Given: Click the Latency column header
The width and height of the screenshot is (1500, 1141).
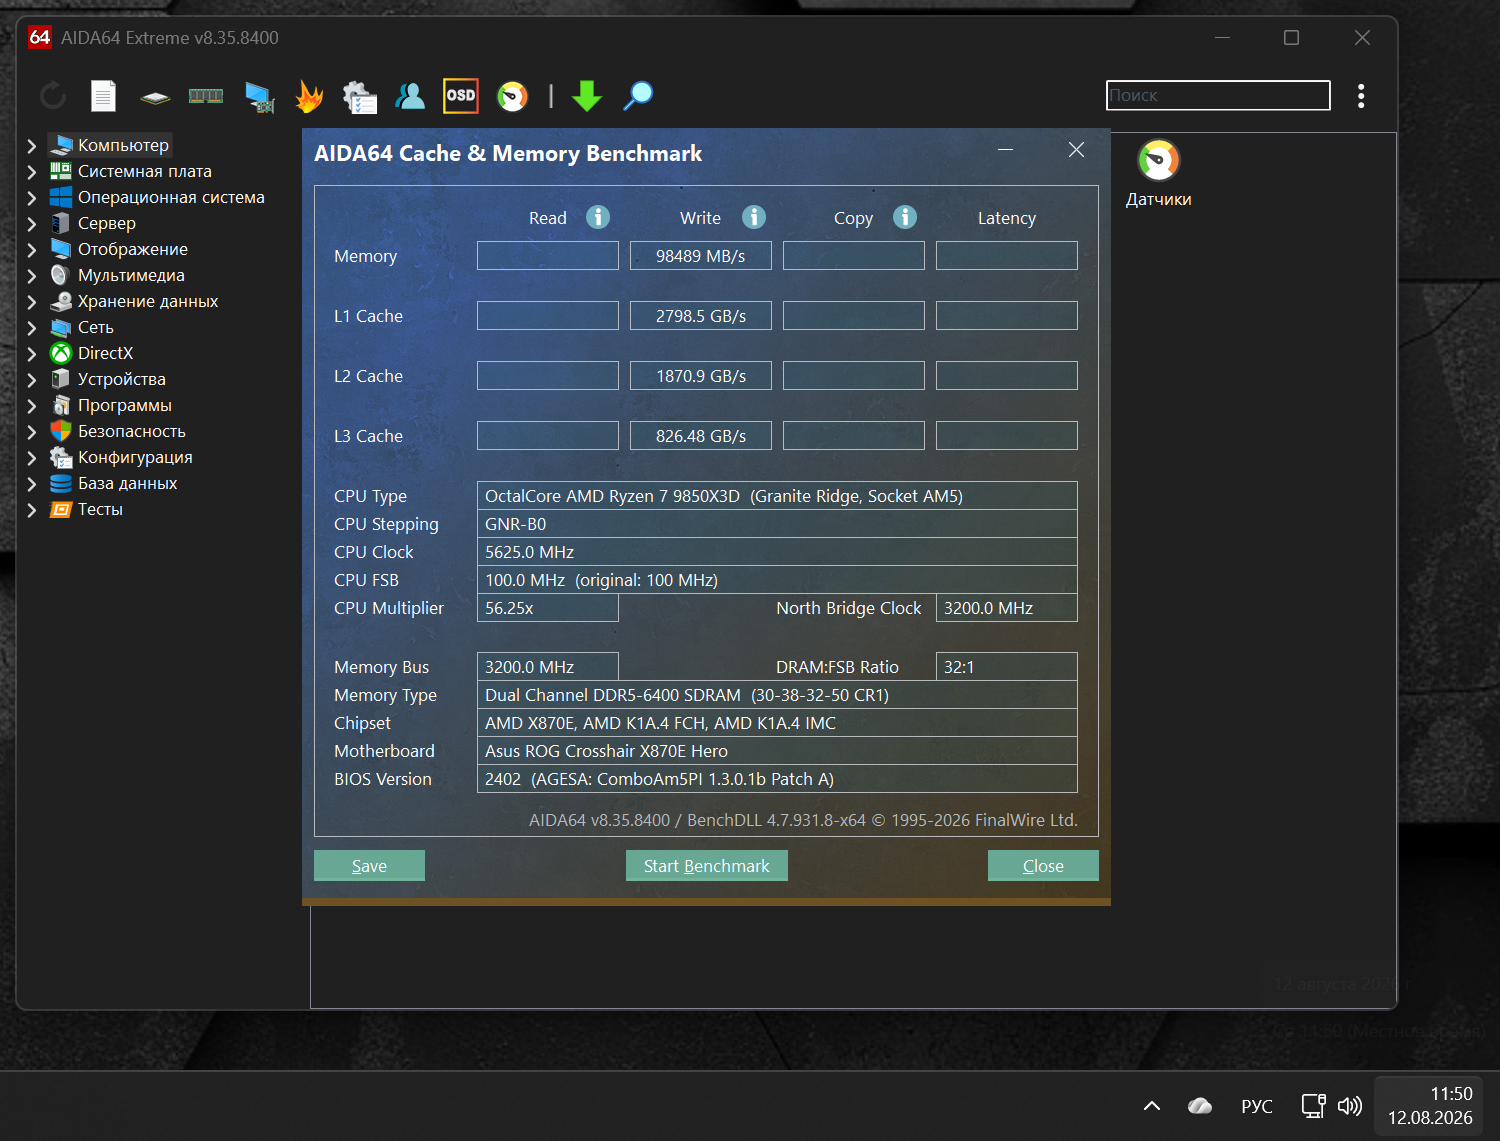Looking at the screenshot, I should (x=1007, y=218).
